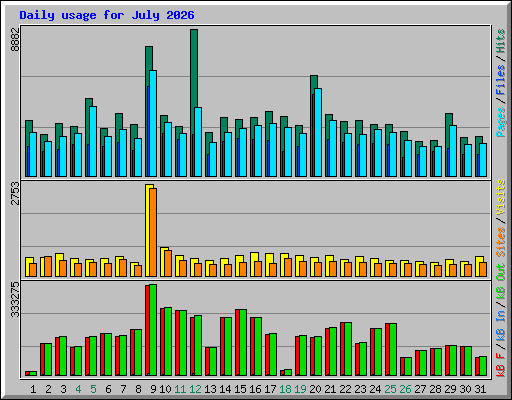Click green day number 18 label
The width and height of the screenshot is (512, 400).
click(x=285, y=389)
